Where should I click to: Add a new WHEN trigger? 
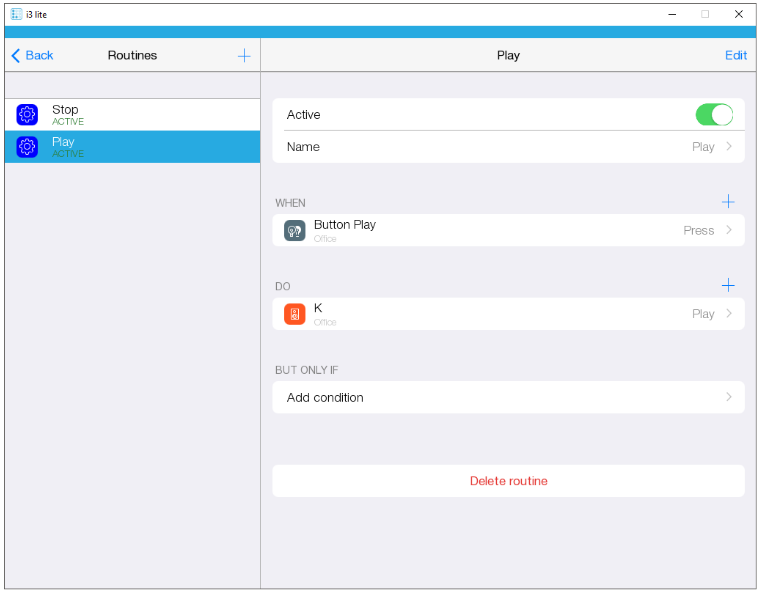click(x=728, y=202)
